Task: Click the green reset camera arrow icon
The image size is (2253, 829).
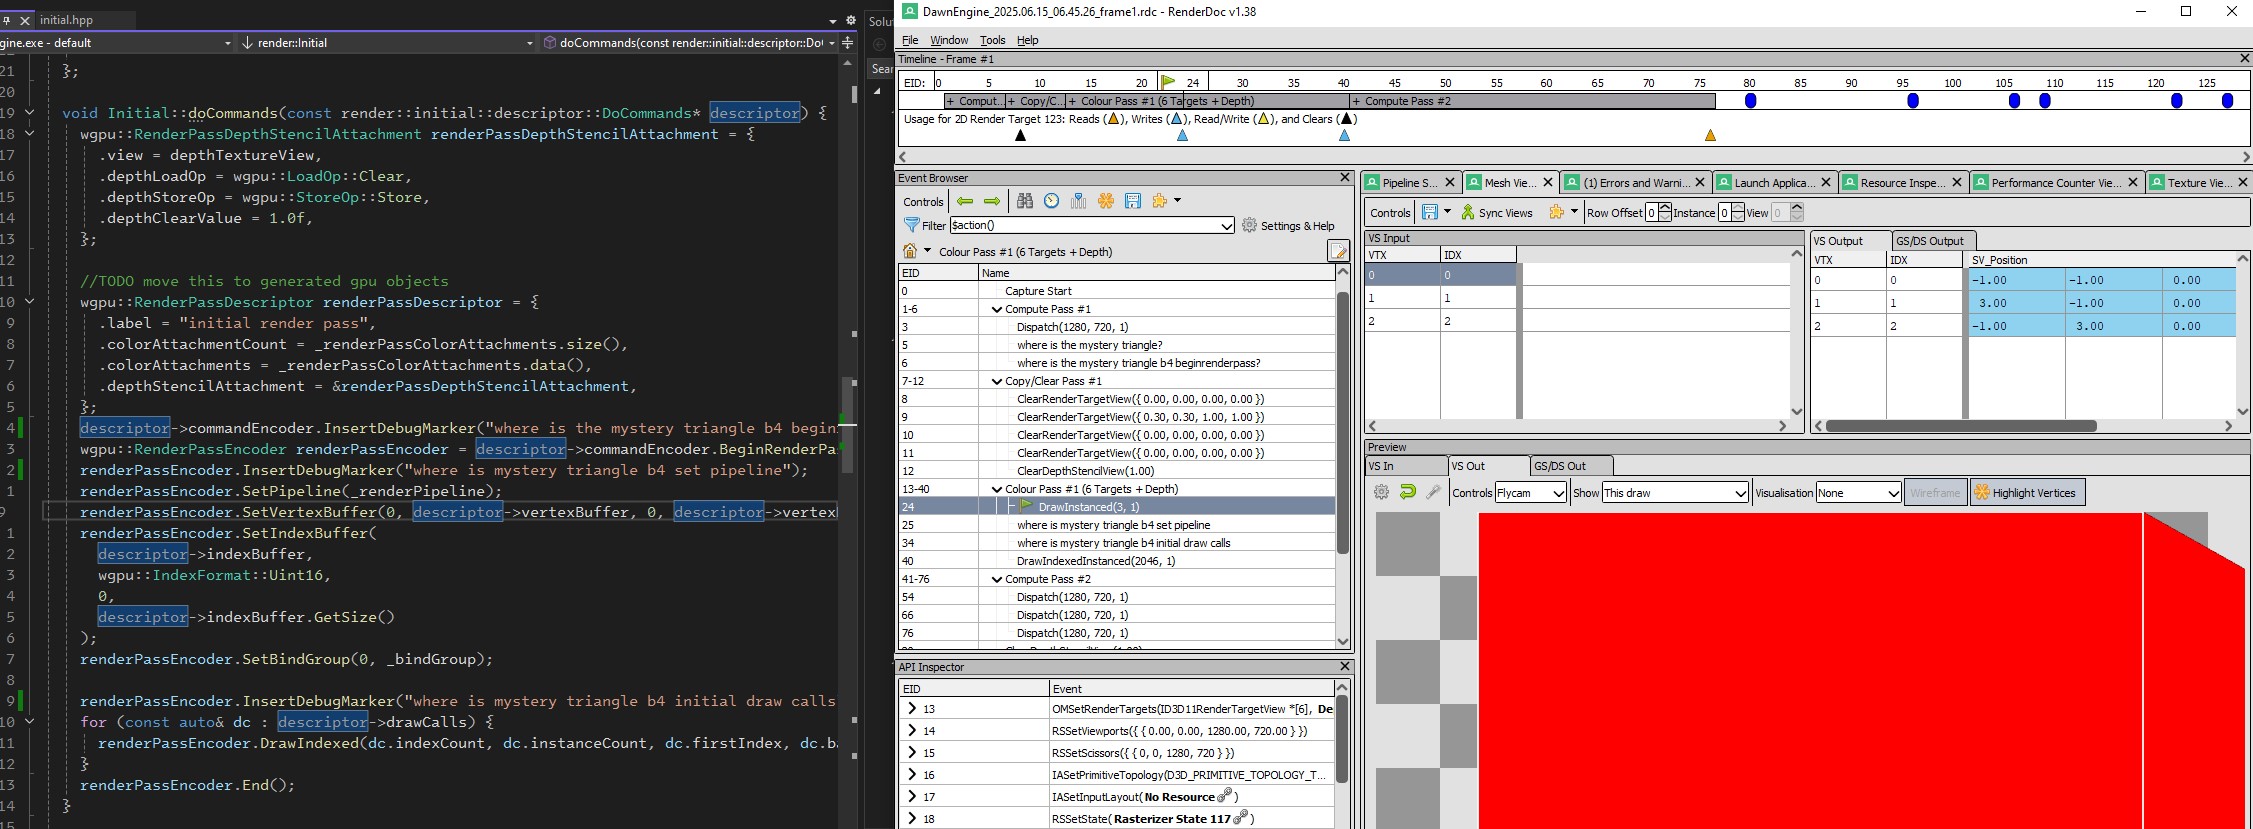Action: coord(1407,492)
